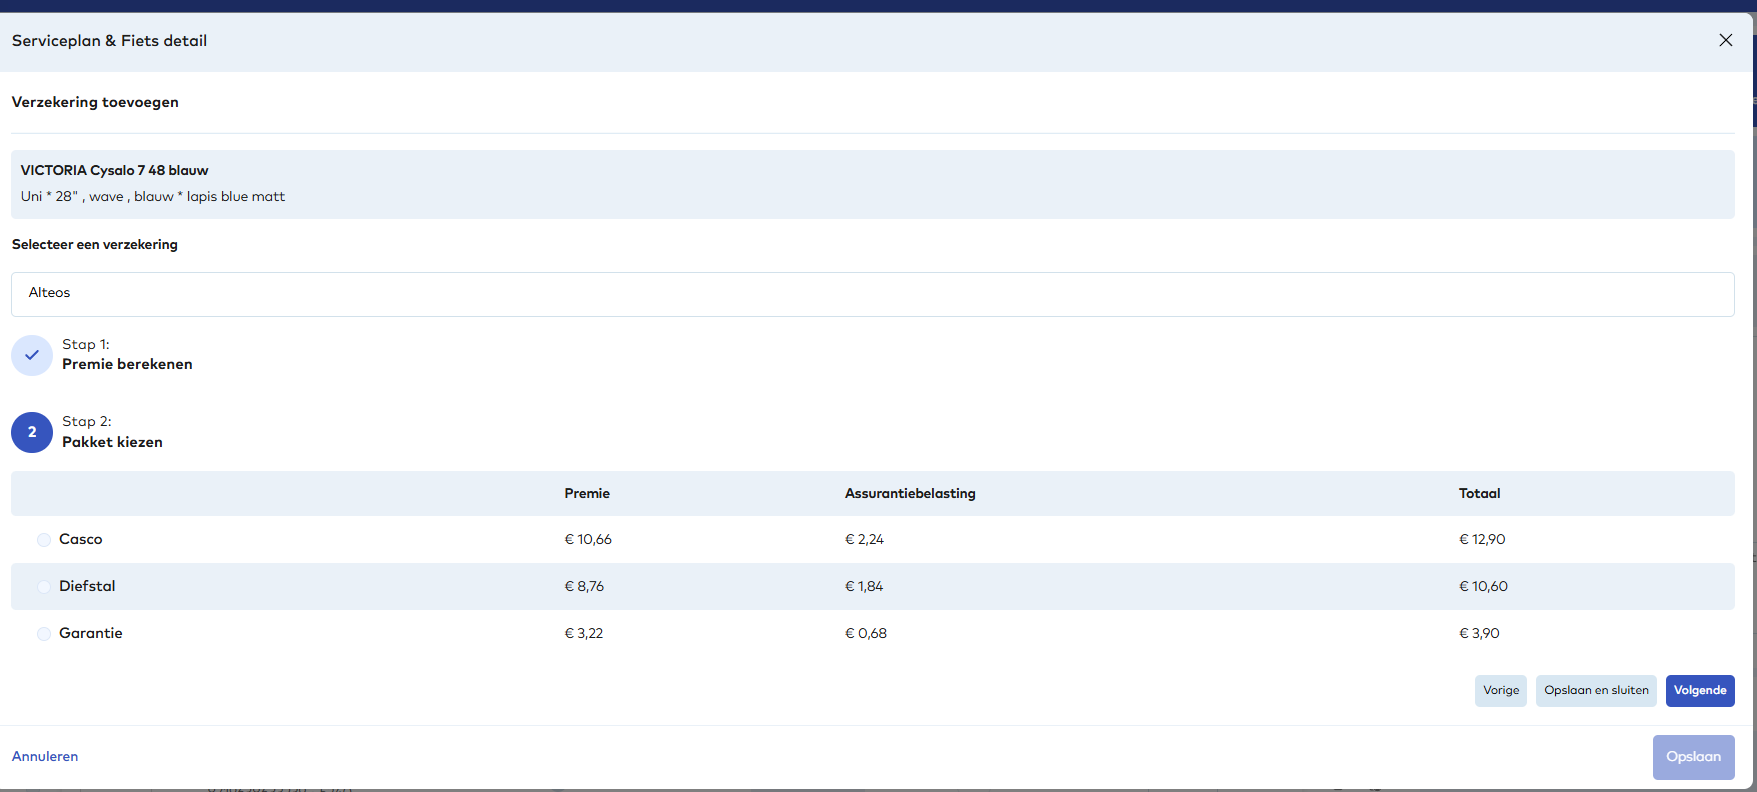Image resolution: width=1757 pixels, height=792 pixels.
Task: Click the Stap 1 completed checkmark icon
Action: pos(32,355)
